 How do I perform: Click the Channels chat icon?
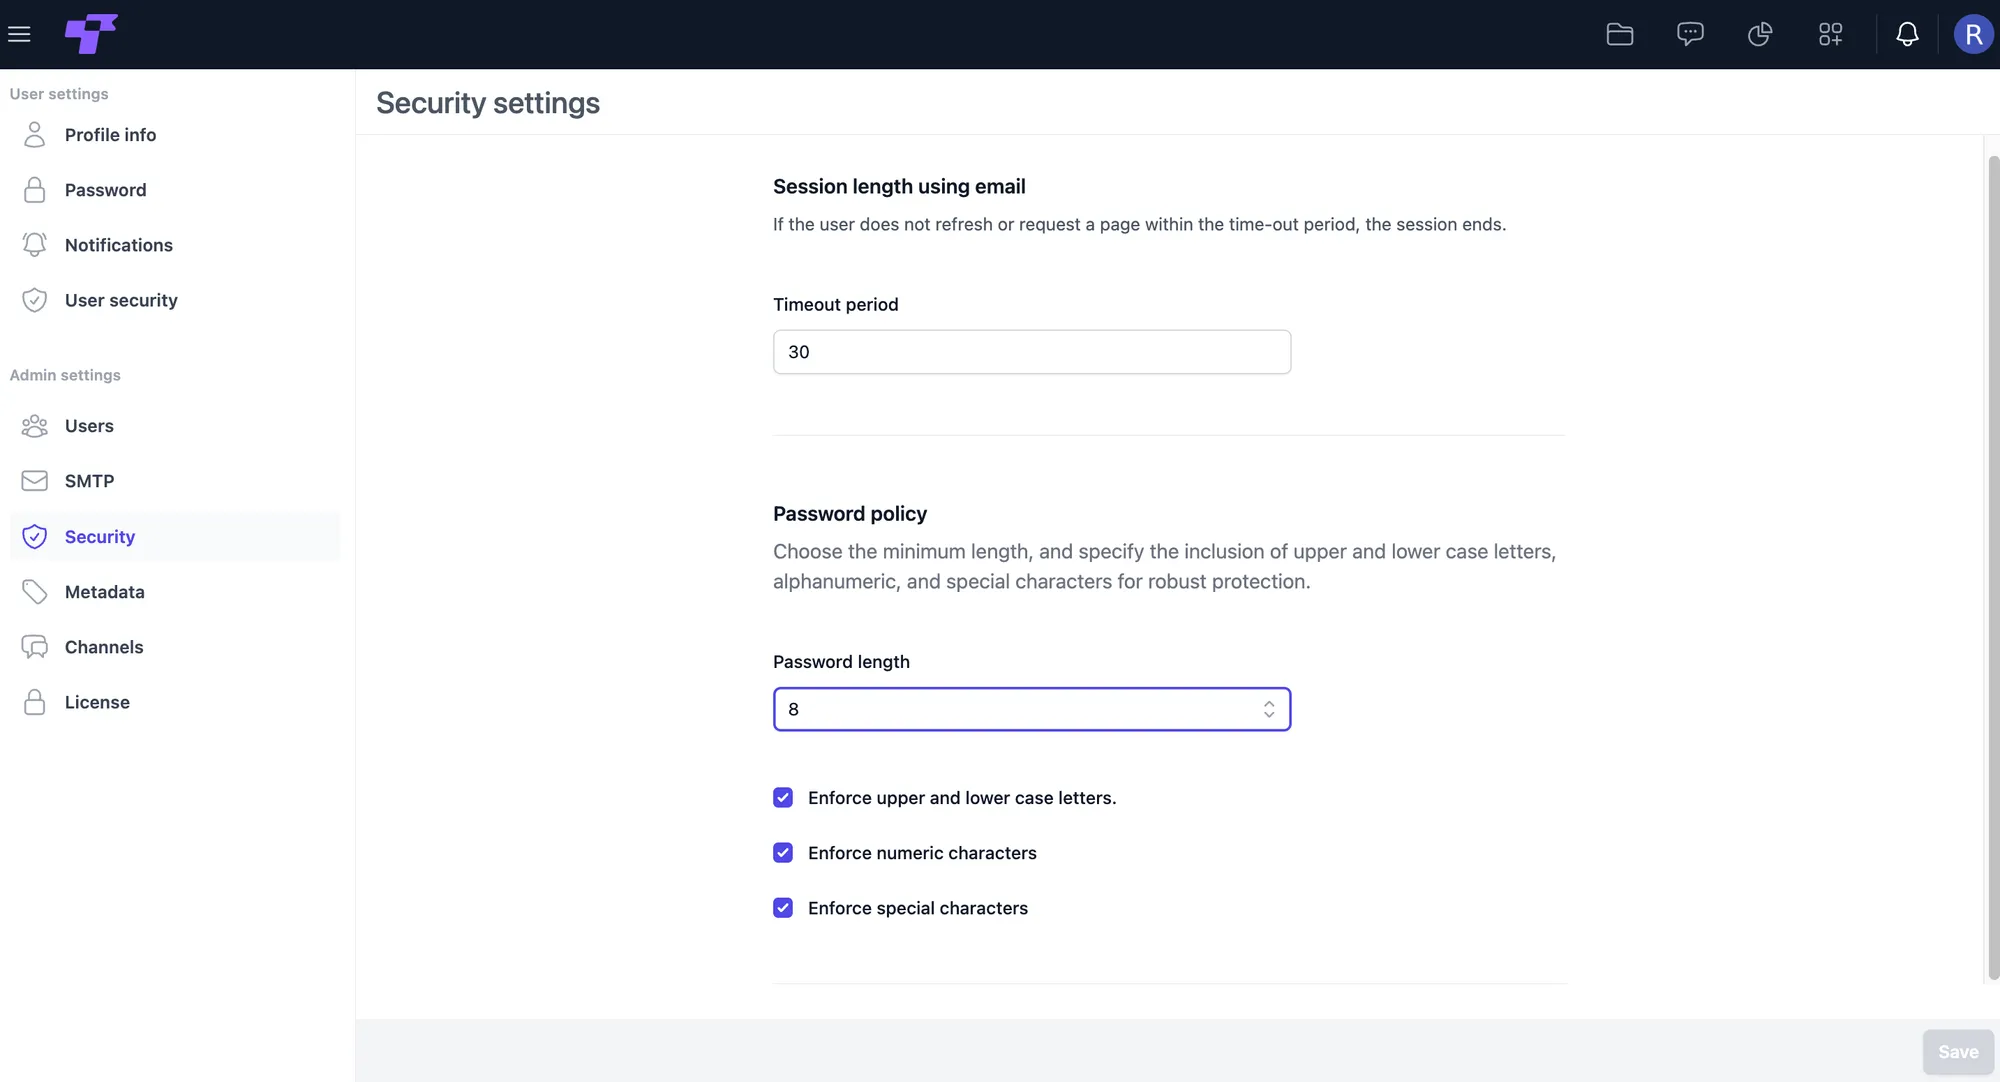click(x=35, y=647)
